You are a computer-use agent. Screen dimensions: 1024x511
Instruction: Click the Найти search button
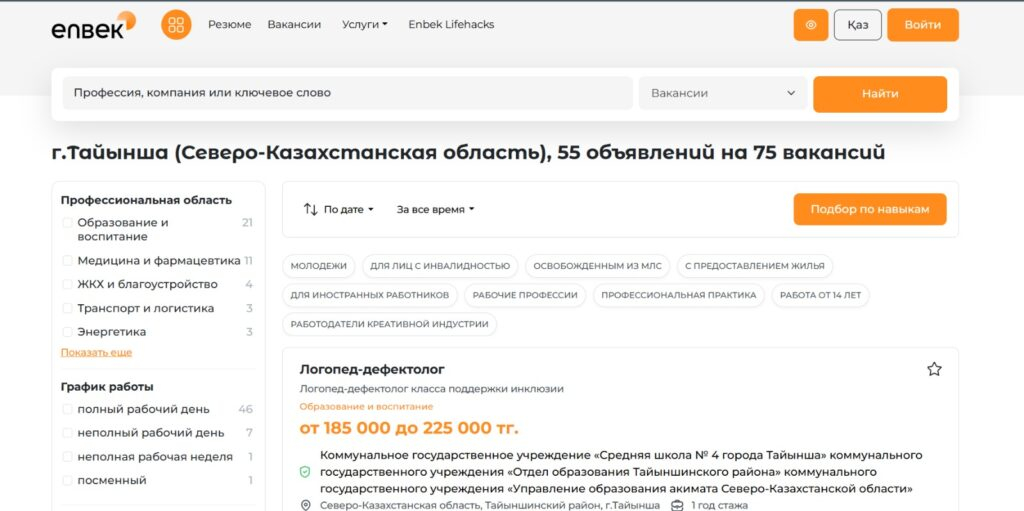click(880, 93)
